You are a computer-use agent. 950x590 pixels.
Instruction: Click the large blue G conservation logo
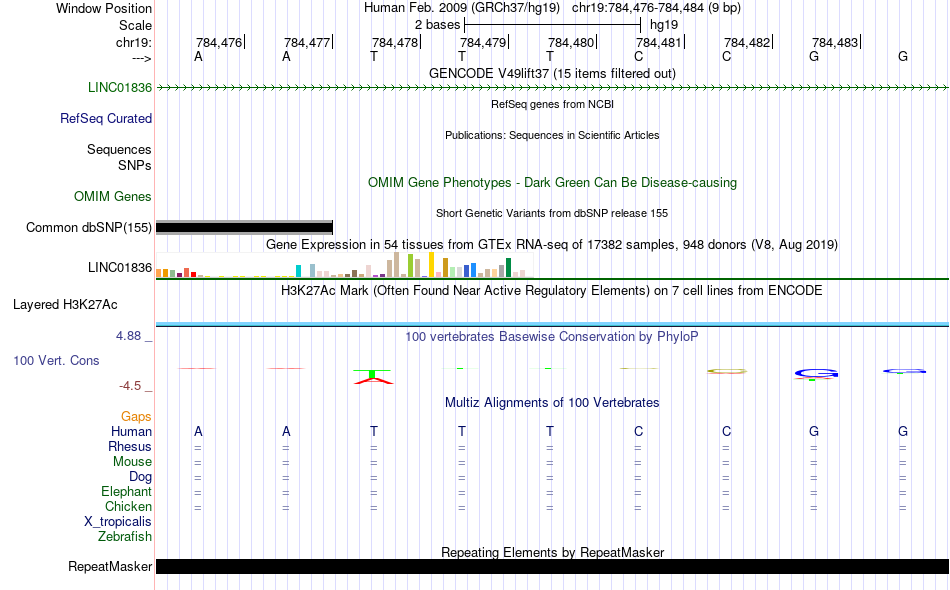click(815, 374)
